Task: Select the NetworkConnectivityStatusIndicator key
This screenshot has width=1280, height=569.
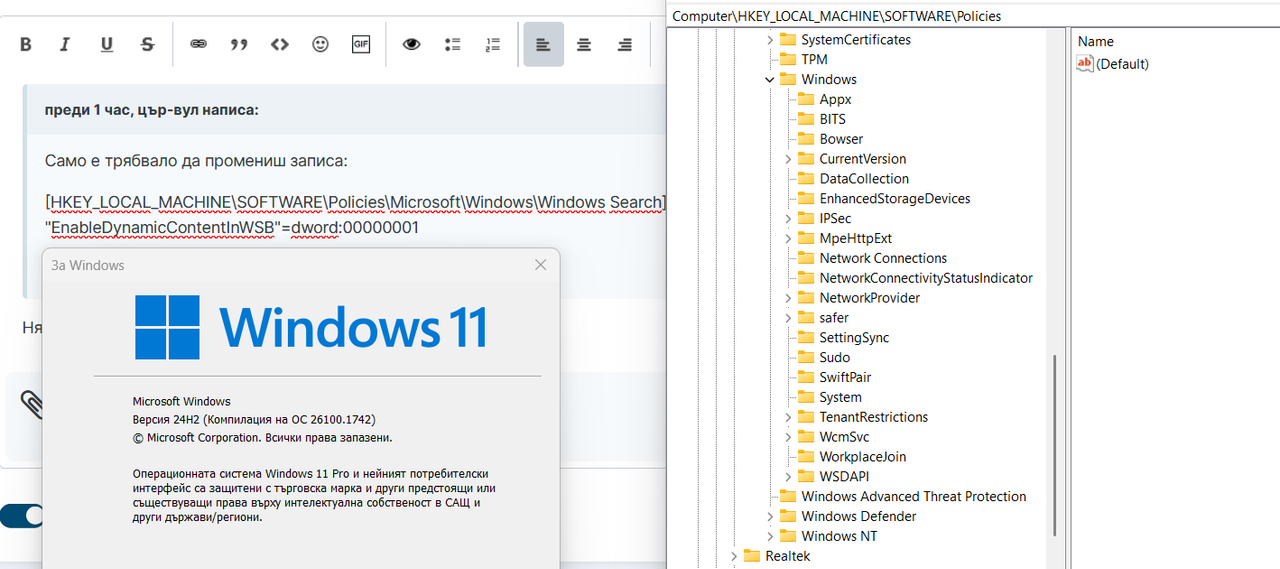Action: click(926, 278)
